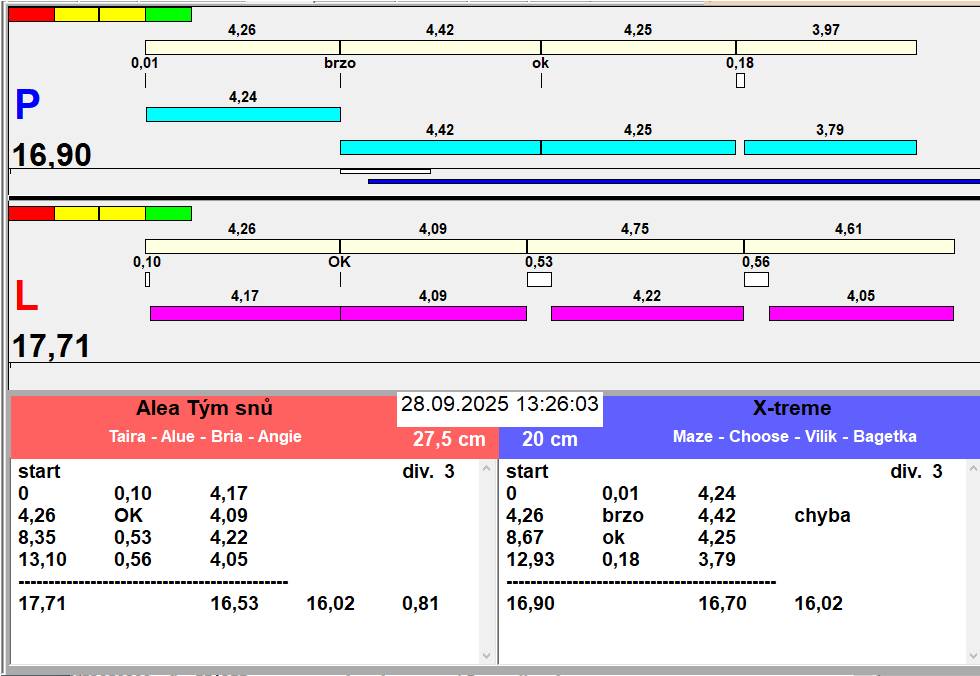Viewport: 980px width, 676px height.
Task: Click the marker box under 0,18
Action: coord(740,81)
